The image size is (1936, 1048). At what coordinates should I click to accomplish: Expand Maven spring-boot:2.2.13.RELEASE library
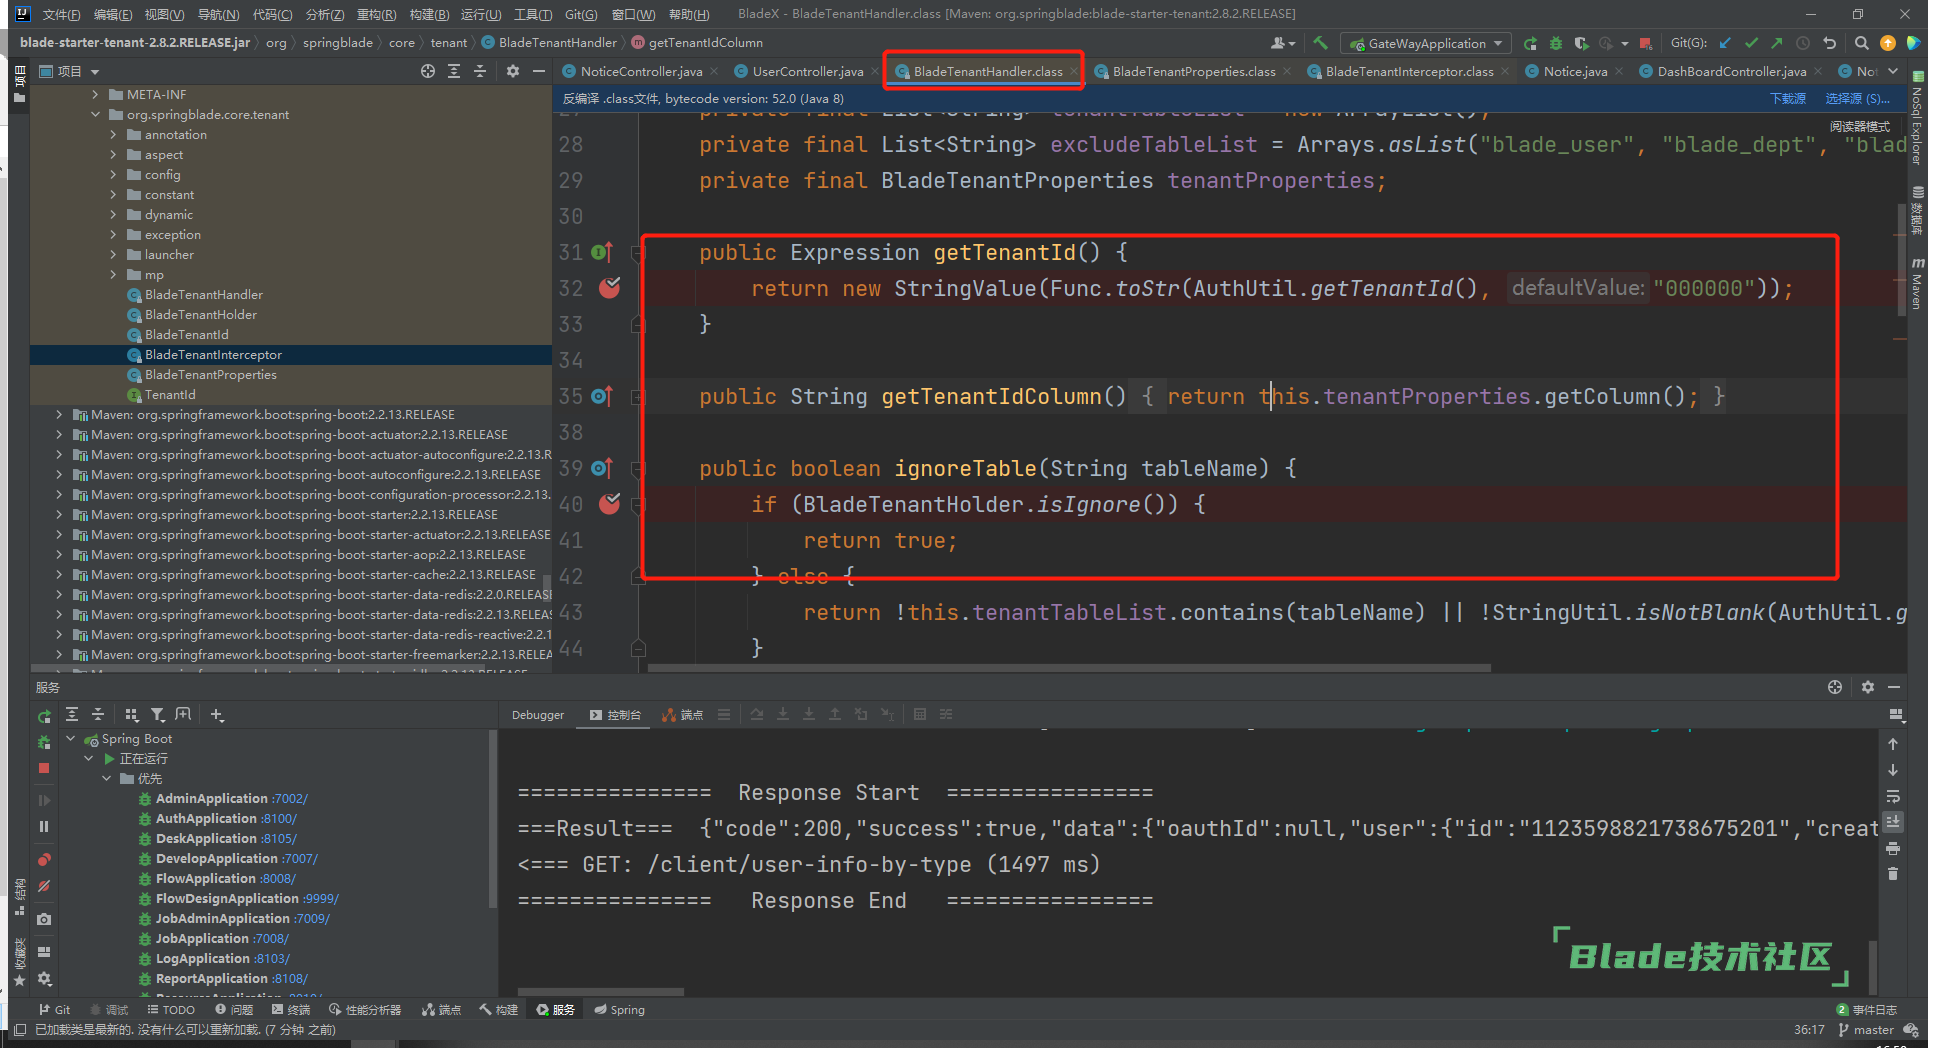(x=59, y=414)
